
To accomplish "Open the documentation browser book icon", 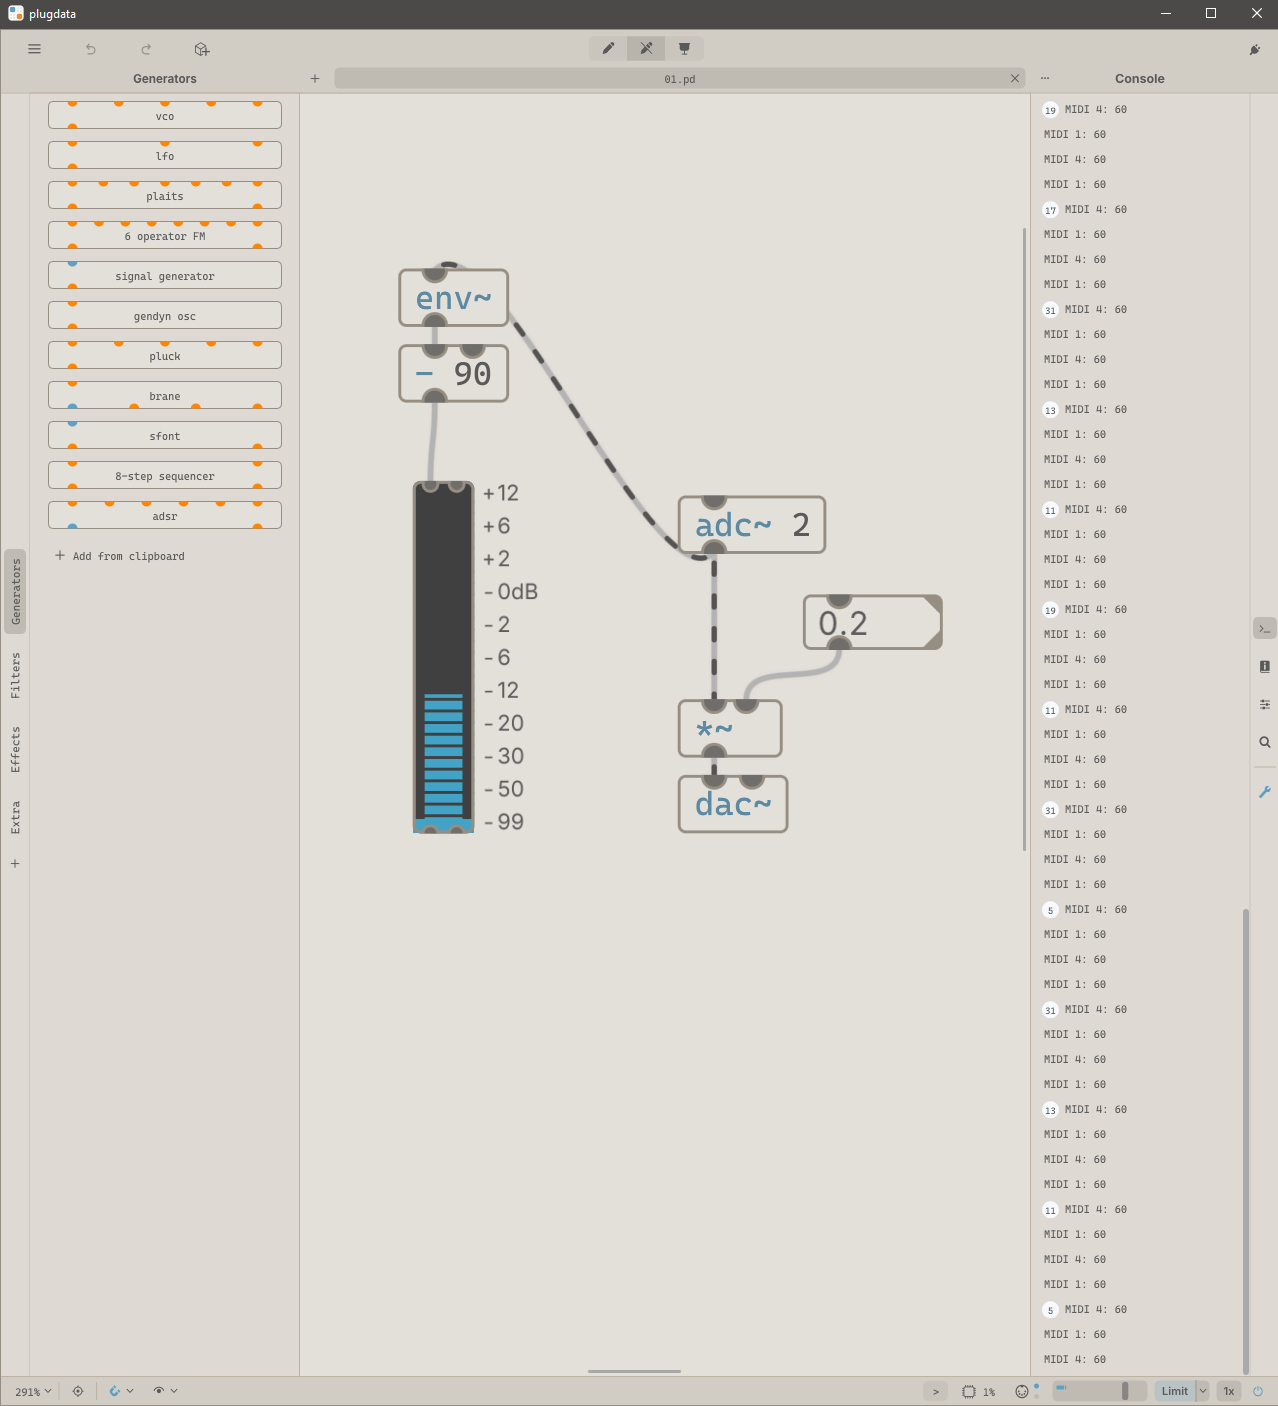I will click(x=1265, y=667).
